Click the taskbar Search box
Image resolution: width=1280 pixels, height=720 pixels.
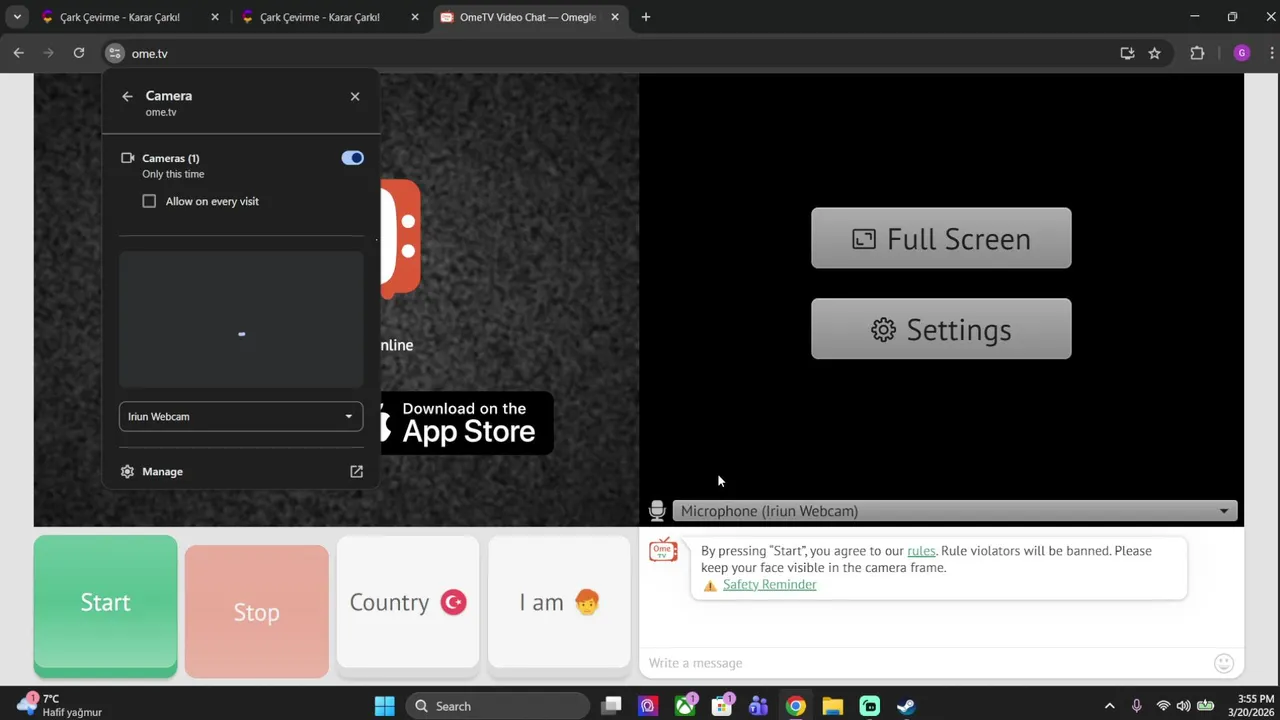click(x=500, y=706)
